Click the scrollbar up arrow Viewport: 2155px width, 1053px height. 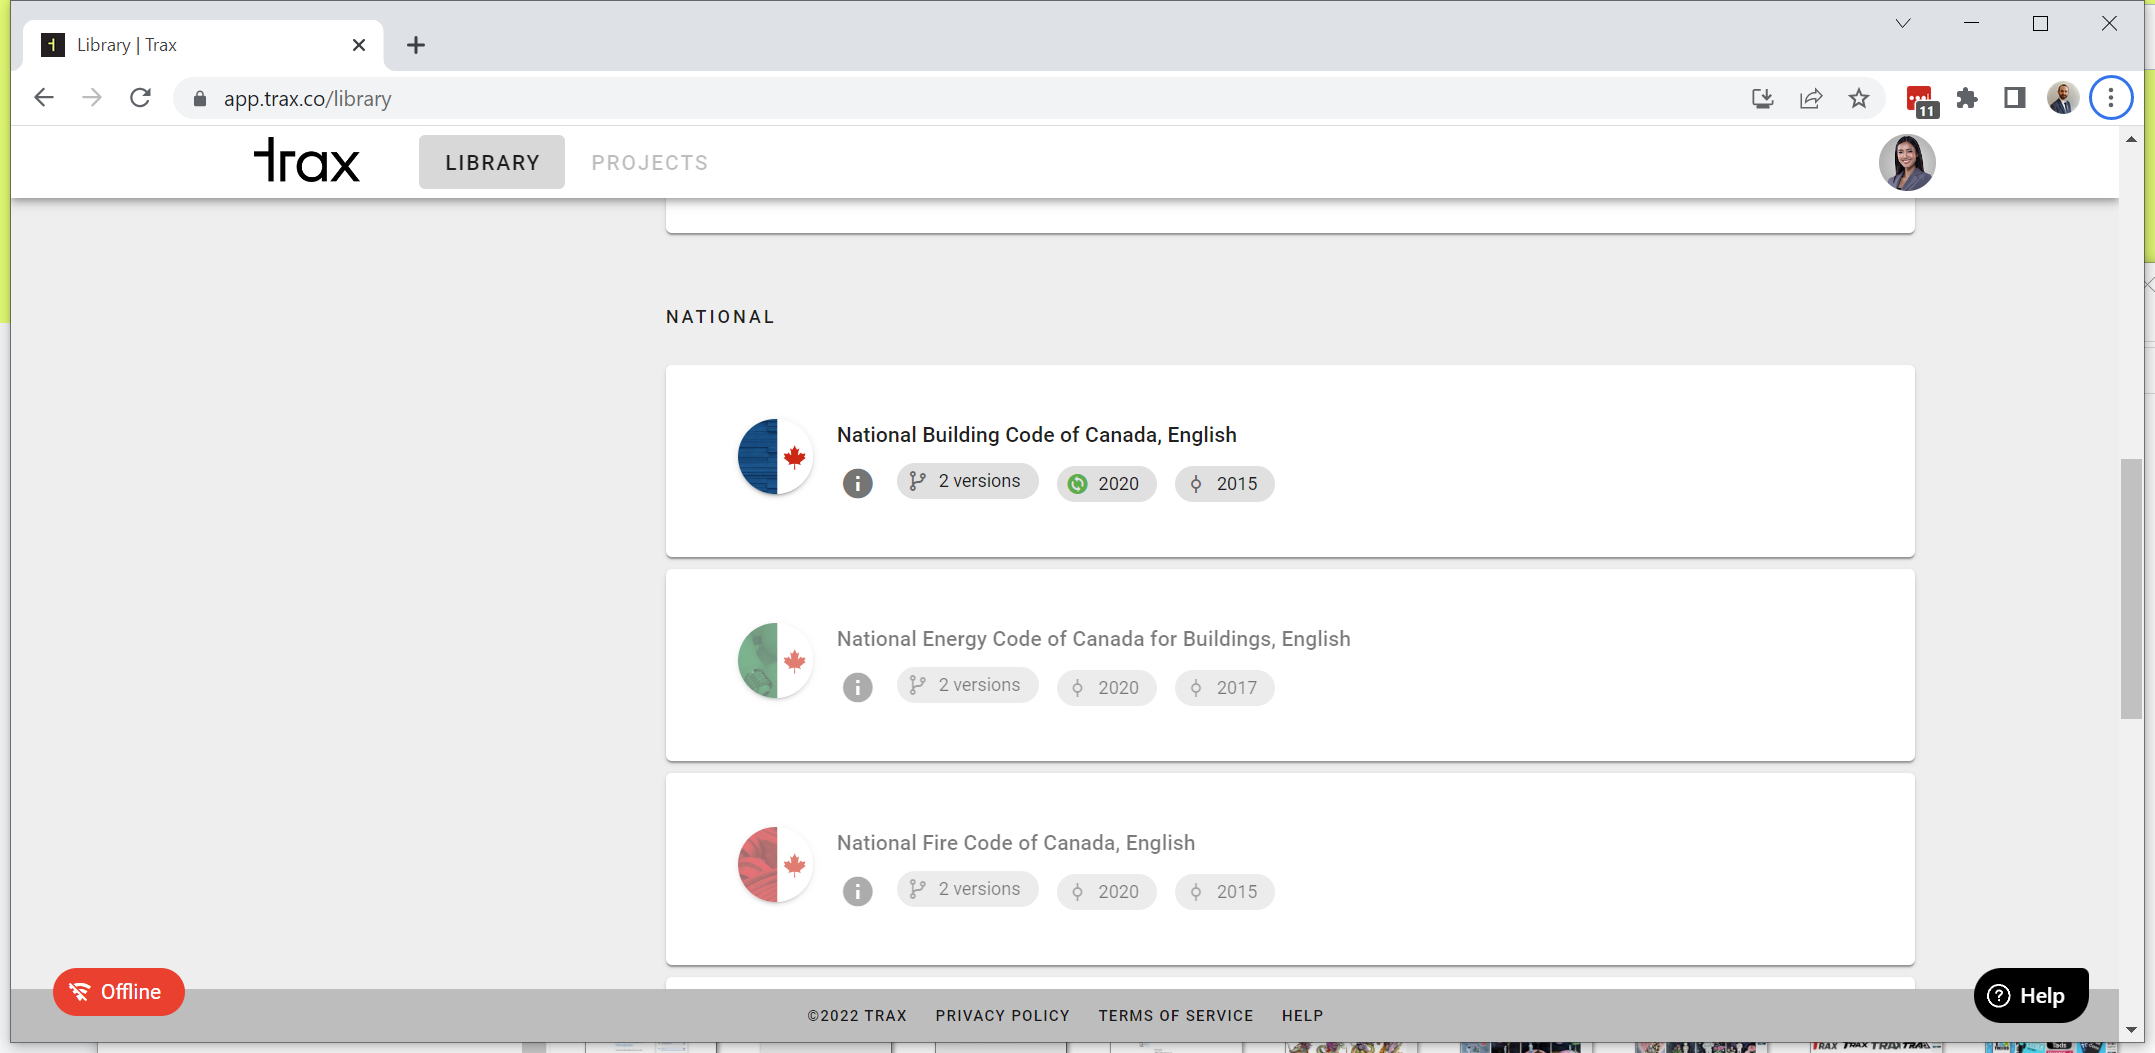point(2131,139)
